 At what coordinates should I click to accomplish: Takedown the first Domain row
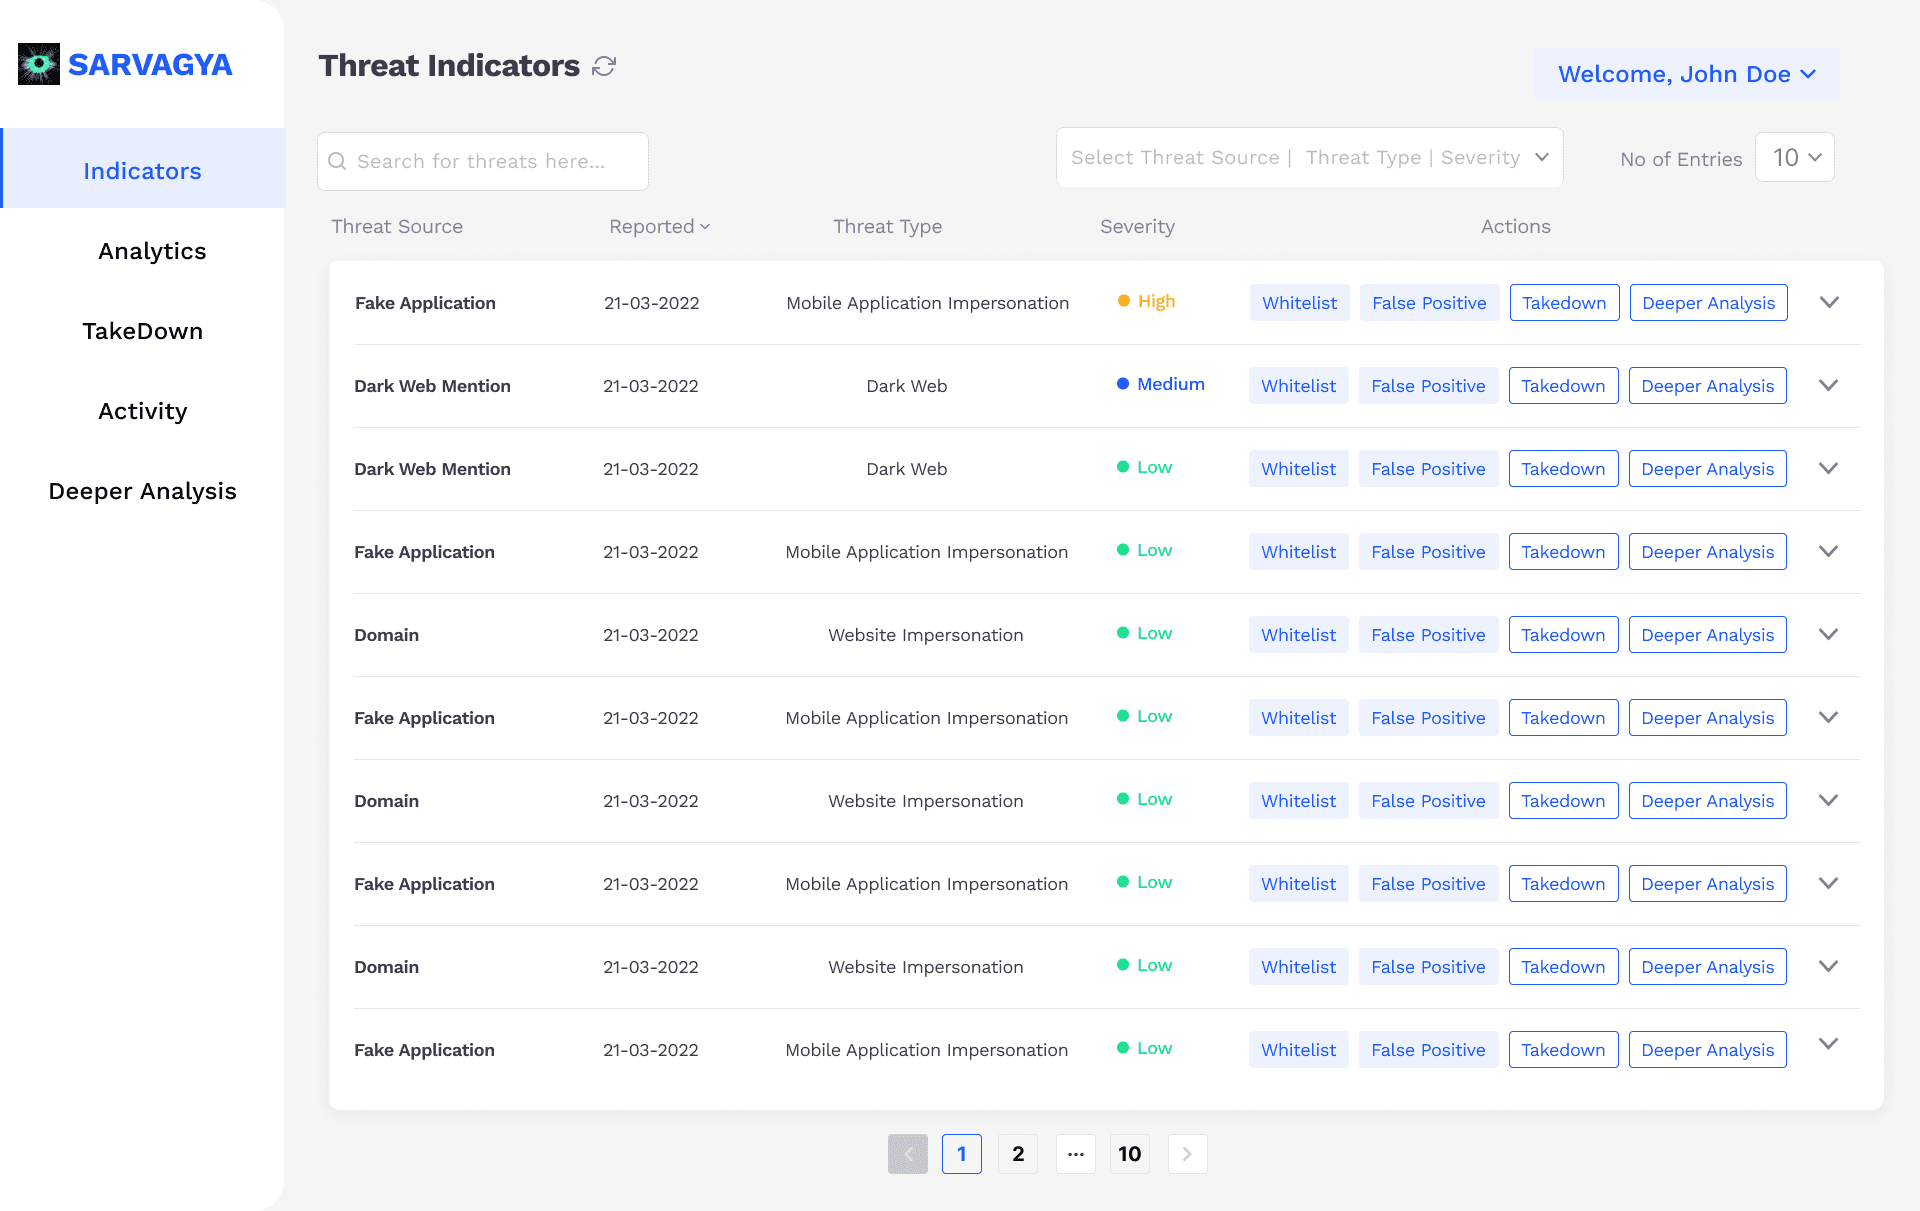1563,635
